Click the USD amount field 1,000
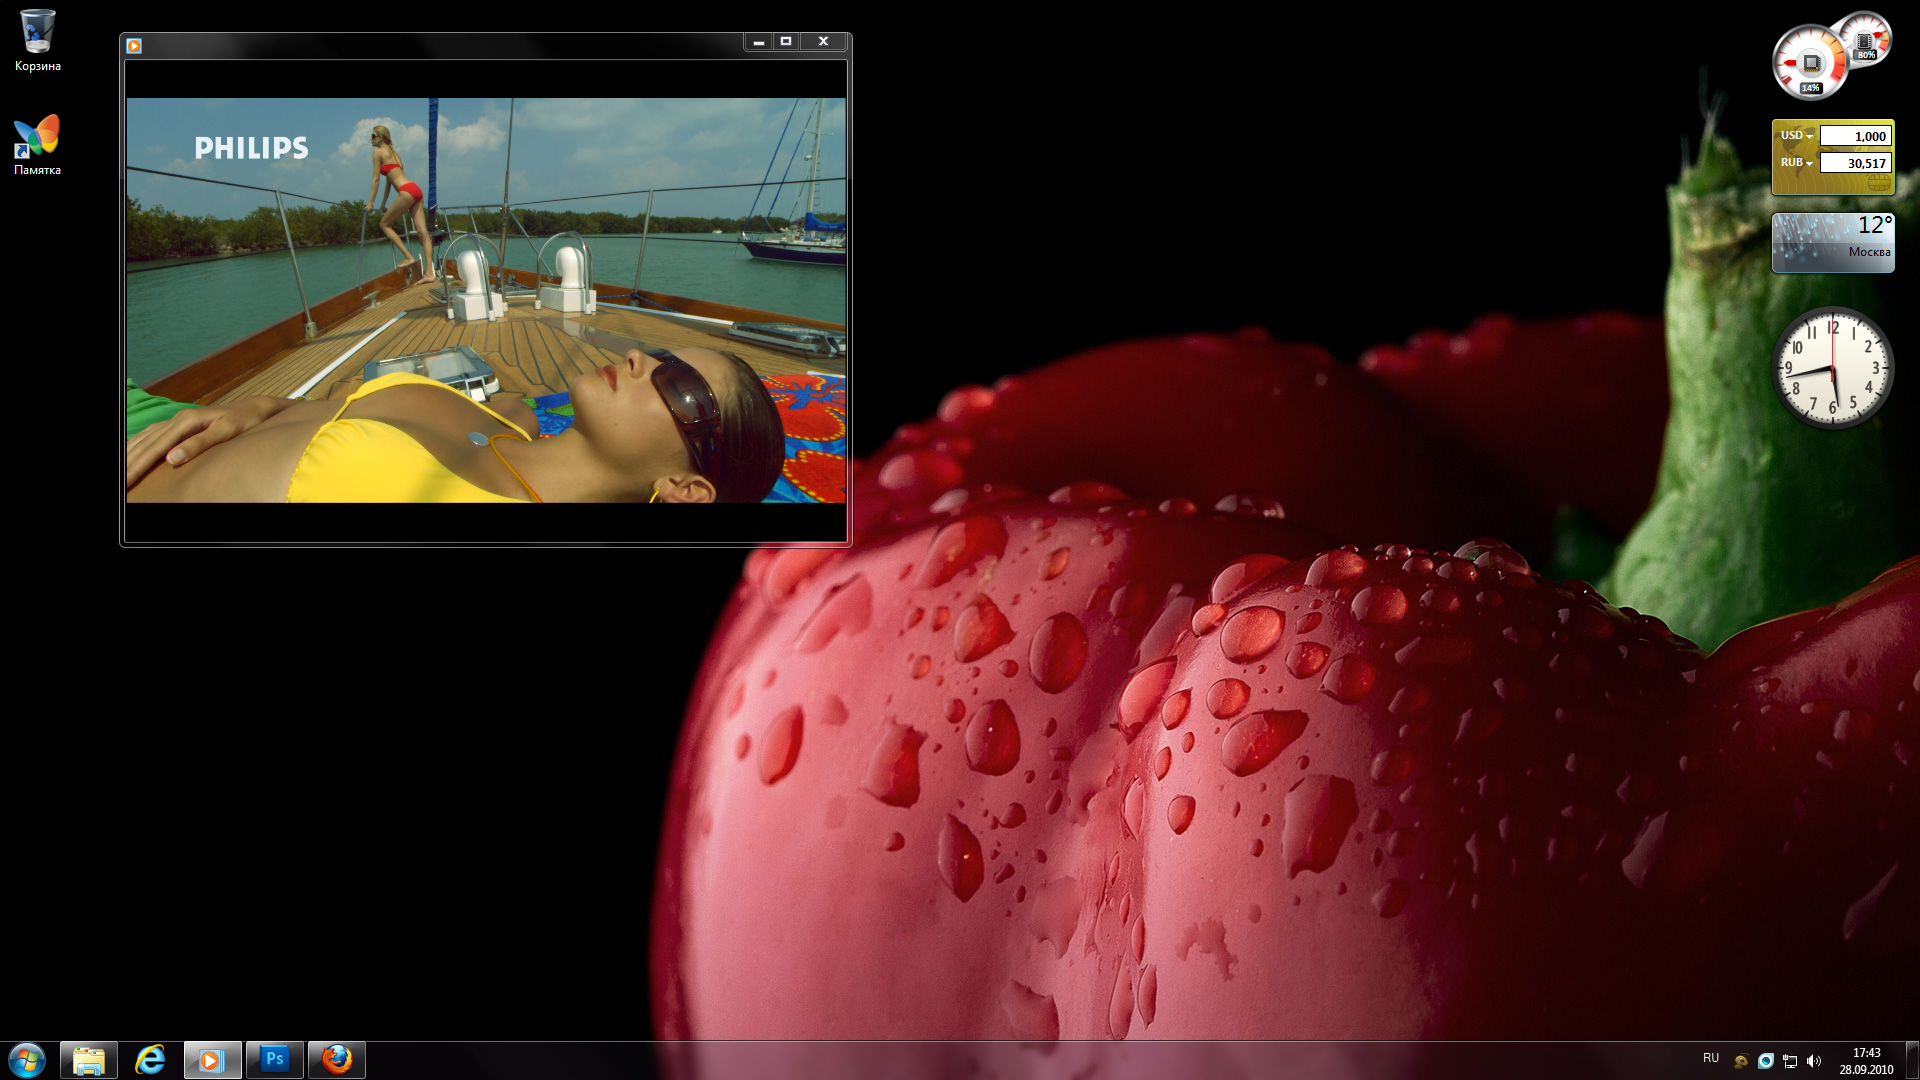Screen dimensions: 1920x1080 1855,136
